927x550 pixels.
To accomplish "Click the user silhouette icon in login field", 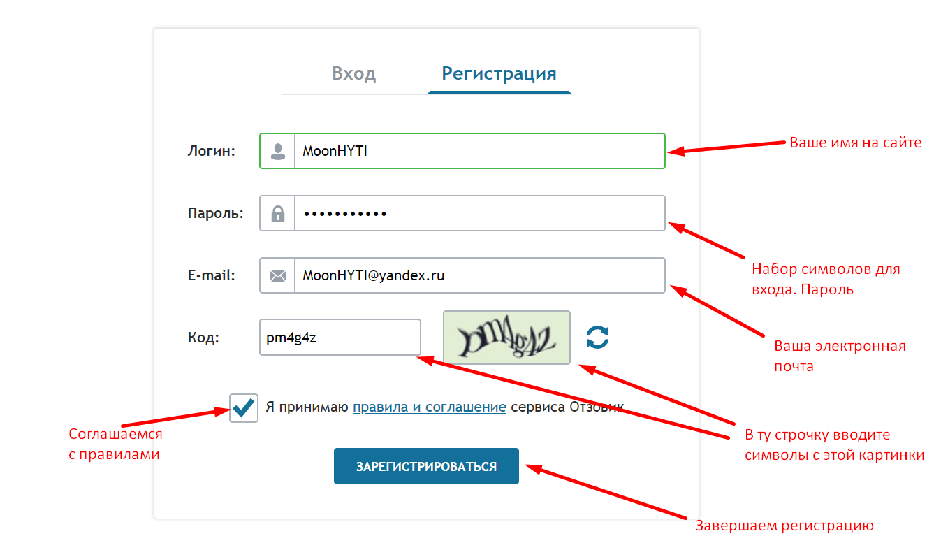I will [x=278, y=151].
